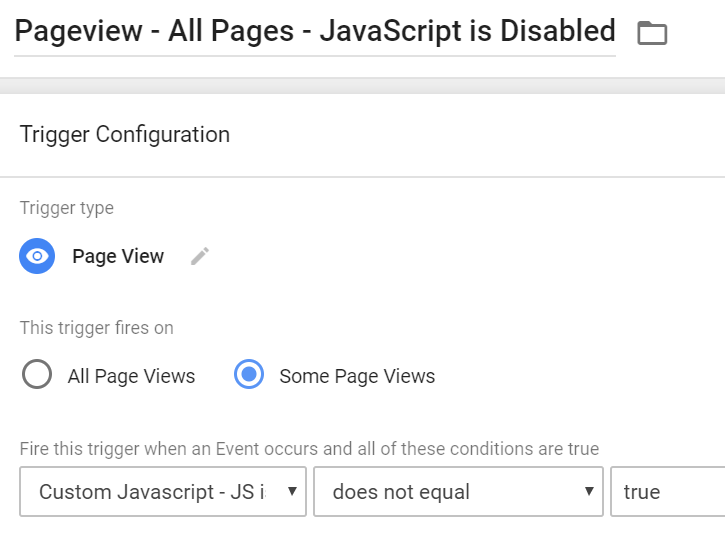Click the blue Page View eye icon
Screen dimensions: 725x535
pos(37,256)
